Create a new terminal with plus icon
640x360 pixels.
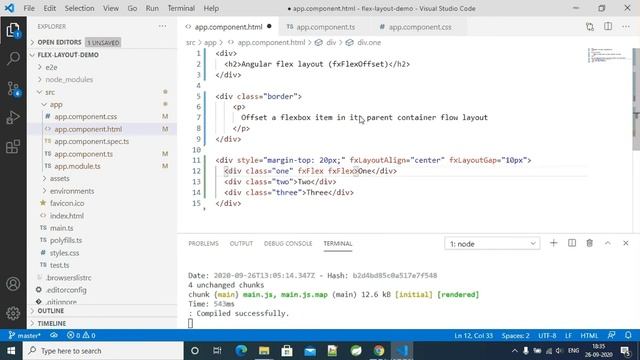(553, 243)
